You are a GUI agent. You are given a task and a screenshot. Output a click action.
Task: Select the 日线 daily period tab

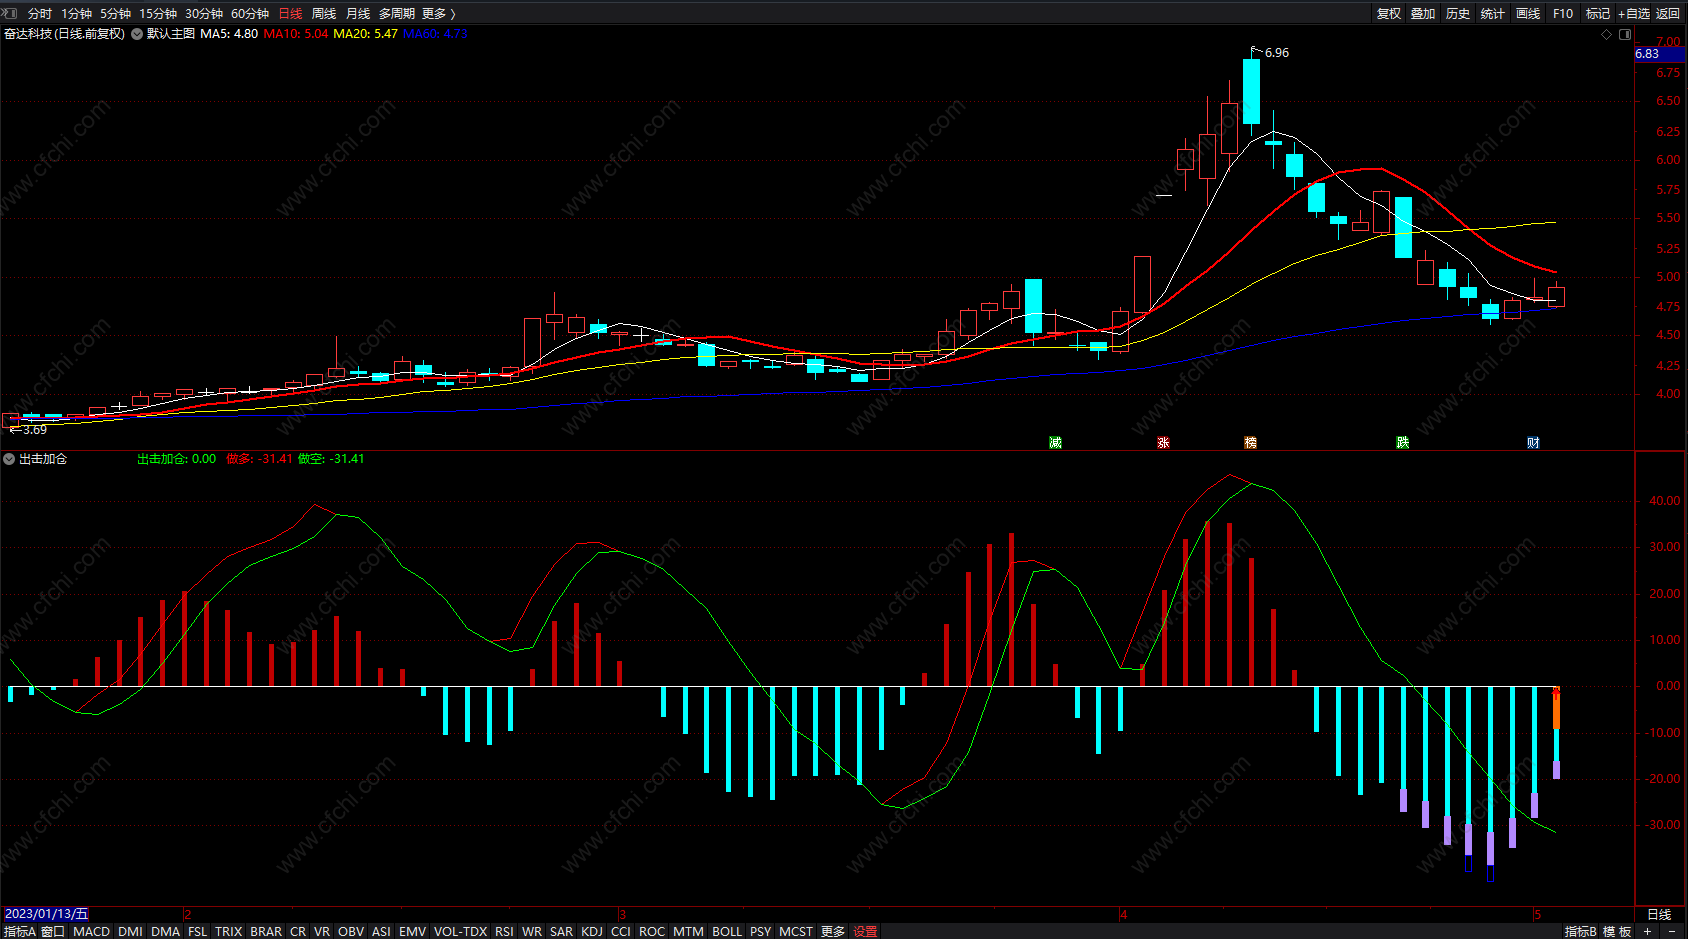point(290,13)
